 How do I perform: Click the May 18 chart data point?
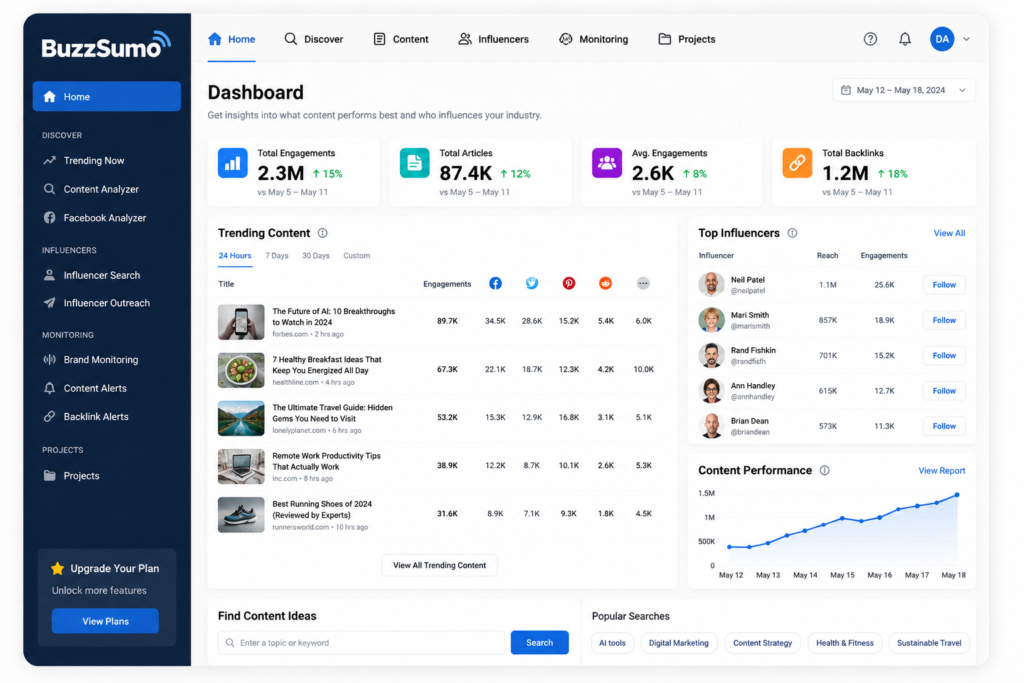tap(957, 495)
